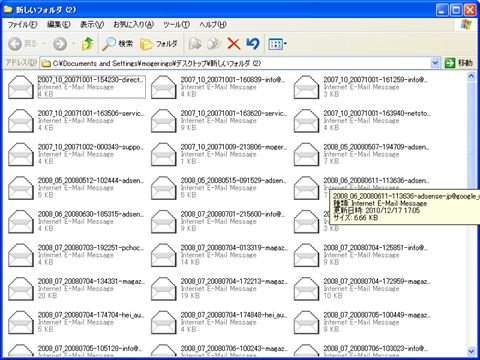This screenshot has height=360, width=480.
Task: Select mail icon for 20071009-213806-moger
Action: pyautogui.click(x=163, y=155)
